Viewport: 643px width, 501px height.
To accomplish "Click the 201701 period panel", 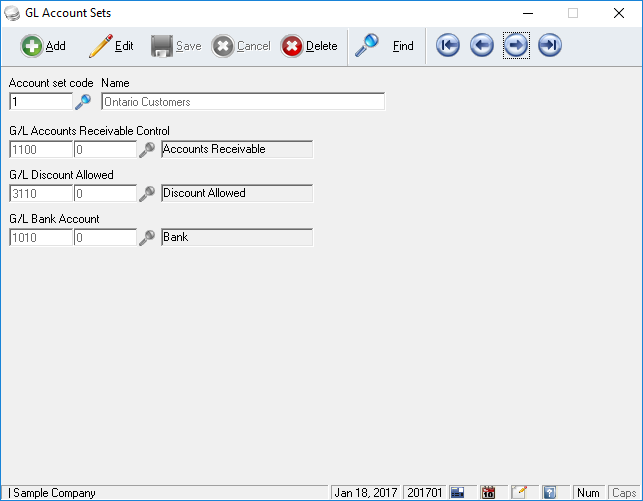I will click(424, 492).
